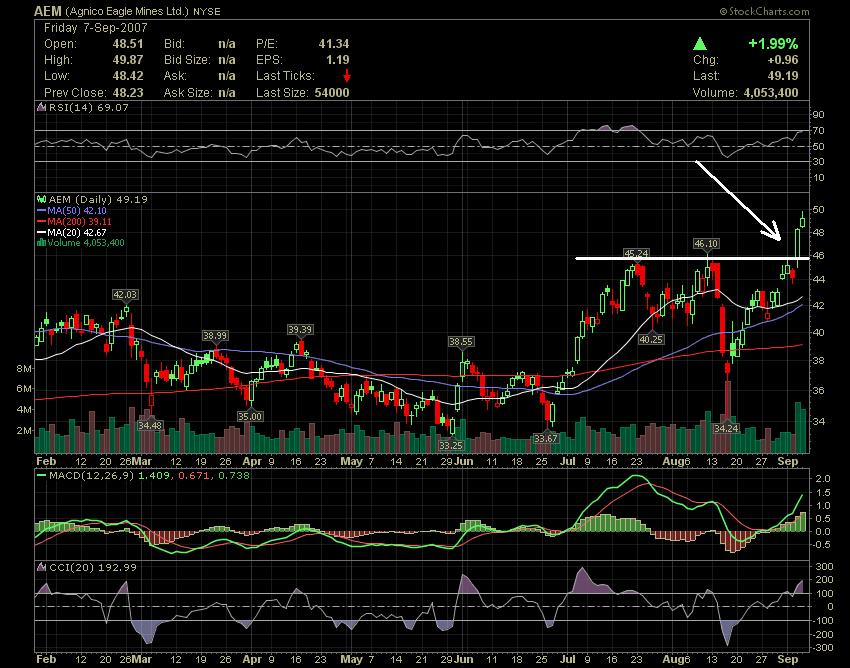This screenshot has height=668, width=850.
Task: Click the 2M volume axis label
Action: [x=24, y=431]
